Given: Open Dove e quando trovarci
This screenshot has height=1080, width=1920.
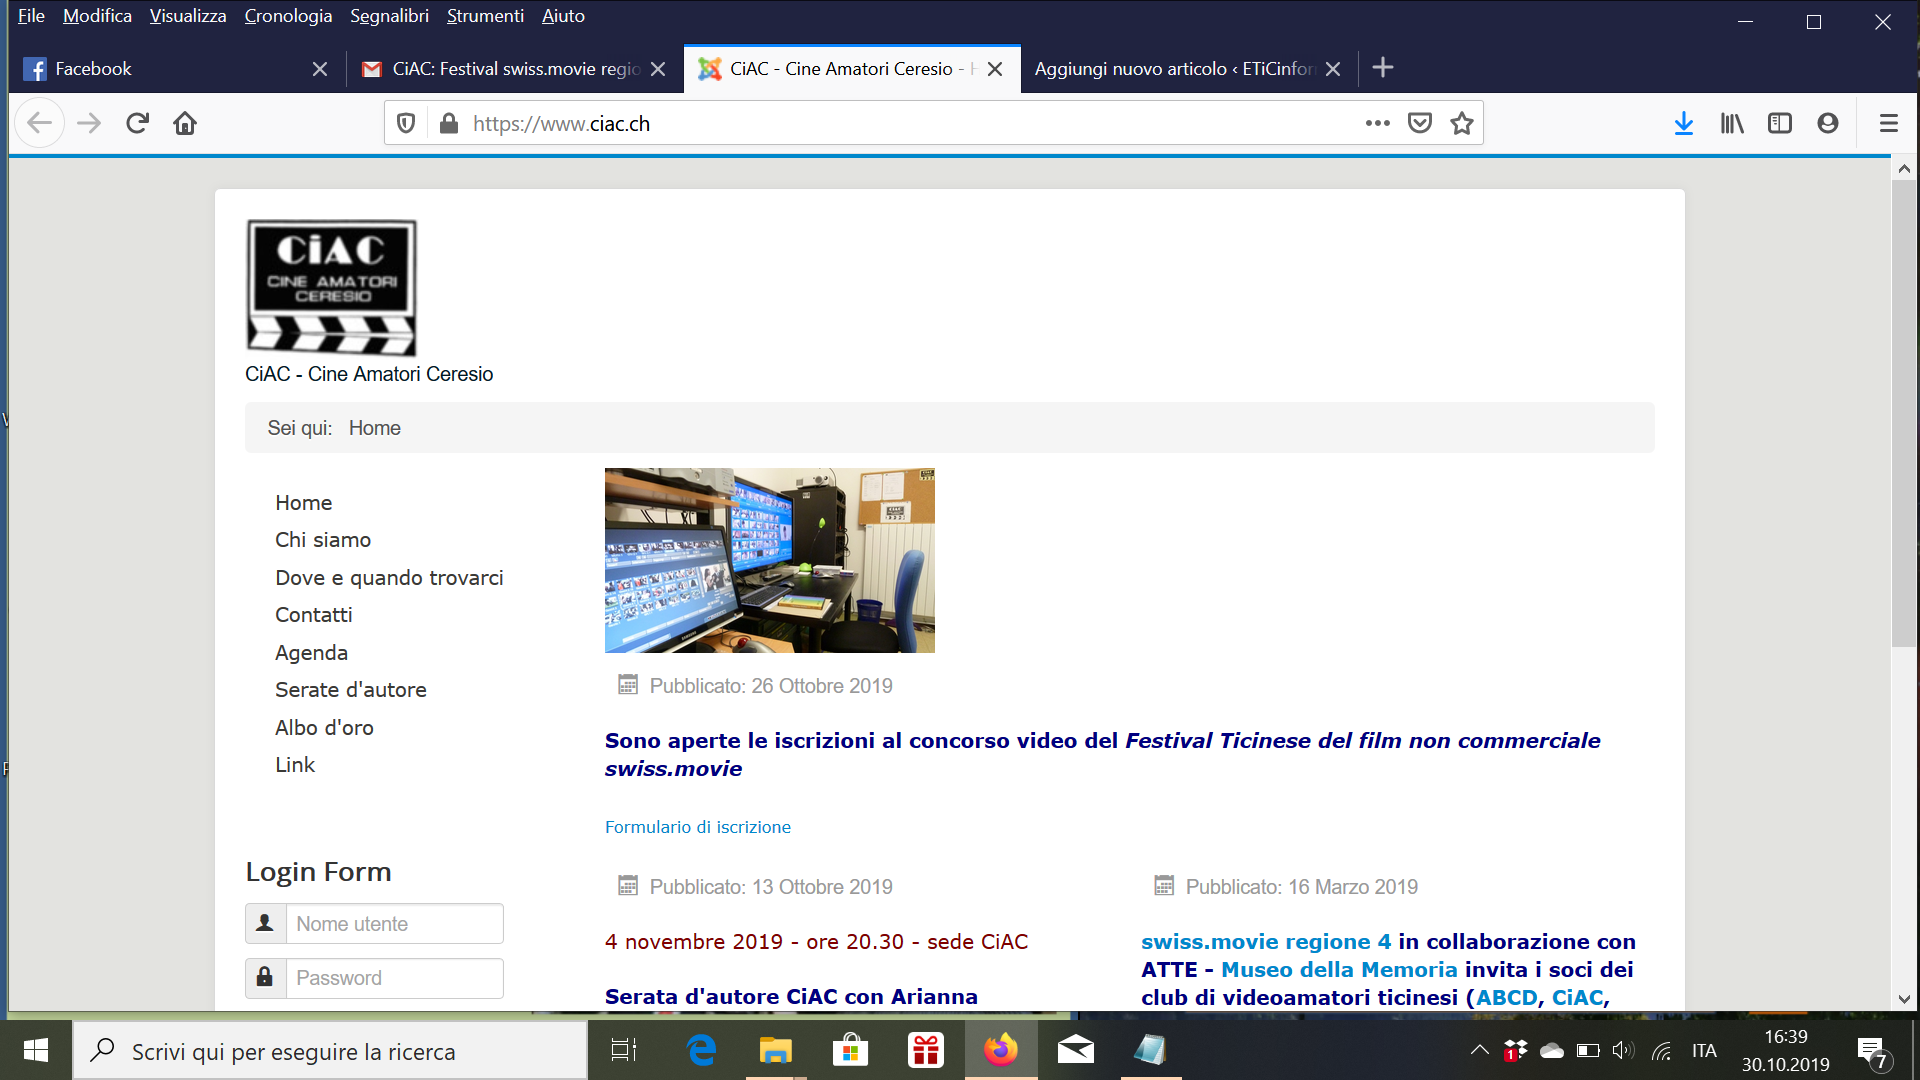Looking at the screenshot, I should coord(389,578).
